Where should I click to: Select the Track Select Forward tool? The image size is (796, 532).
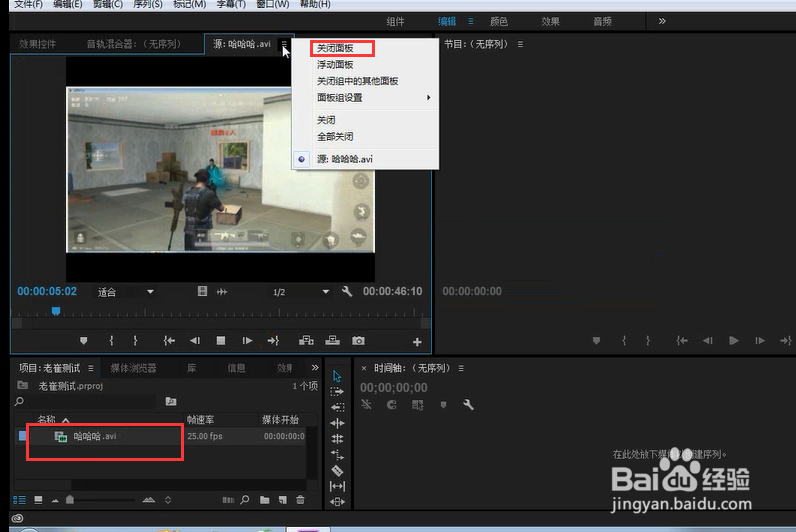(337, 392)
